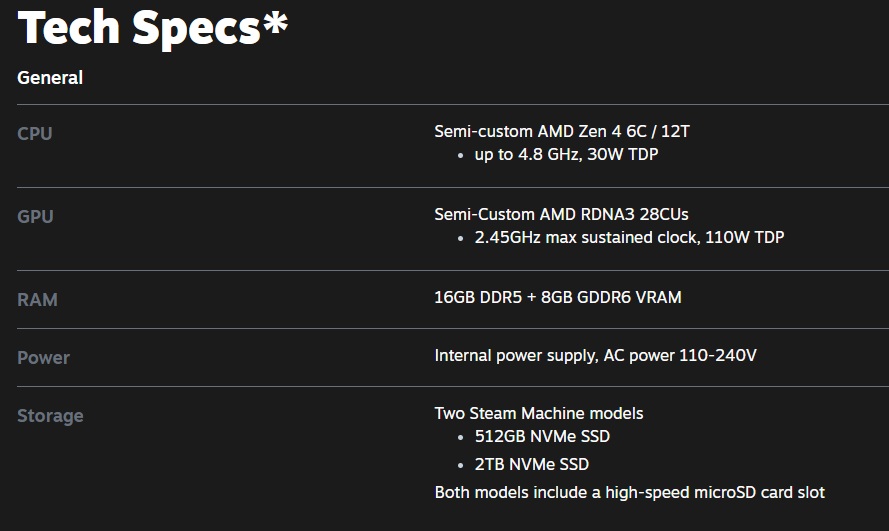Select the 2TB NVMe SSD list item
The image size is (889, 531).
coord(532,464)
